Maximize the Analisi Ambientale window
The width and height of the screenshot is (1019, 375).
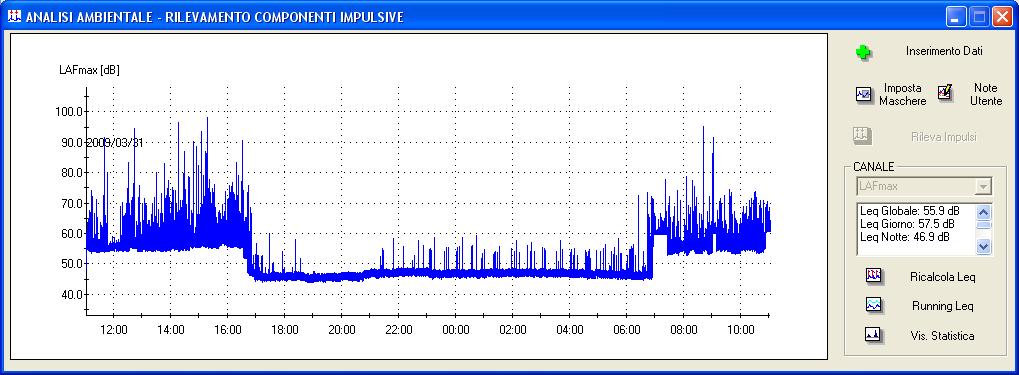[x=979, y=17]
